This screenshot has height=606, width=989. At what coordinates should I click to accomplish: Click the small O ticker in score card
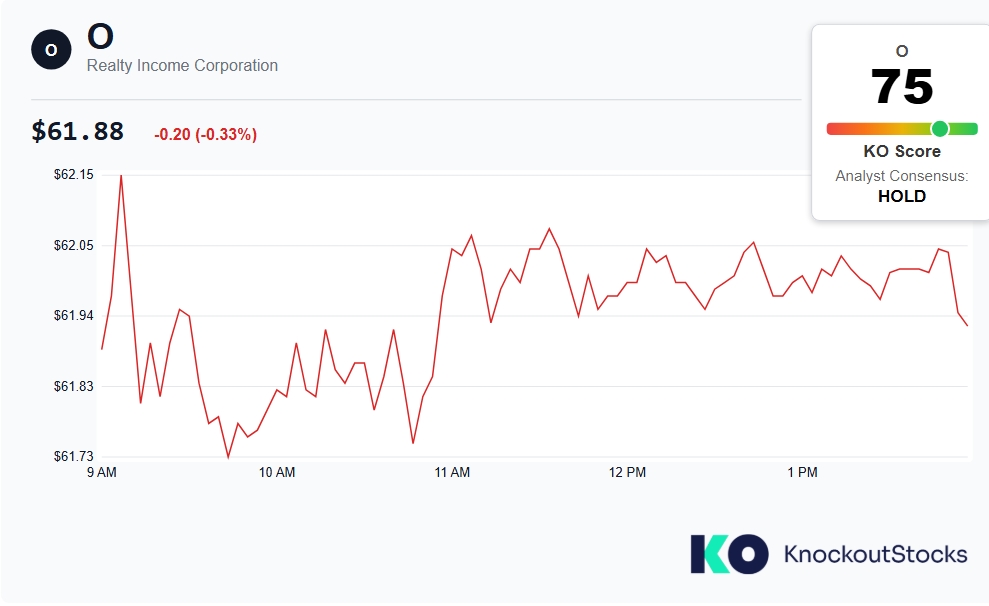[x=902, y=51]
